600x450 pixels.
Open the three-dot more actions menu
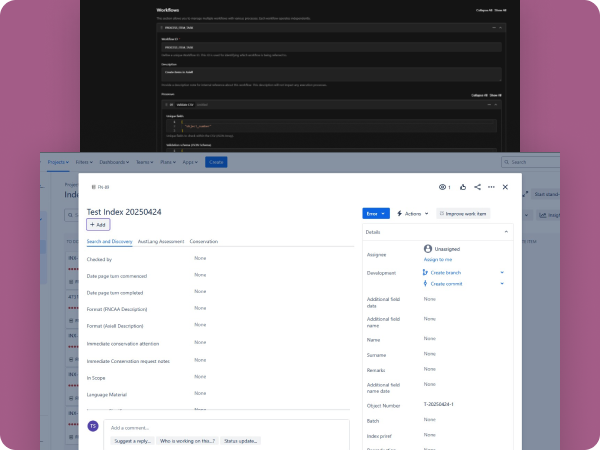(491, 187)
